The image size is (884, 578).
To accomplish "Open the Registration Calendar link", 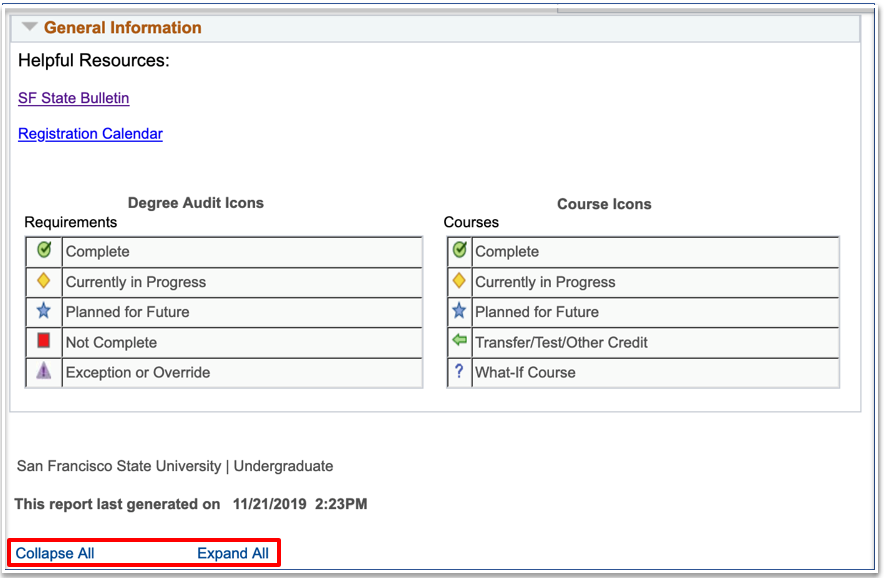I will coord(90,133).
